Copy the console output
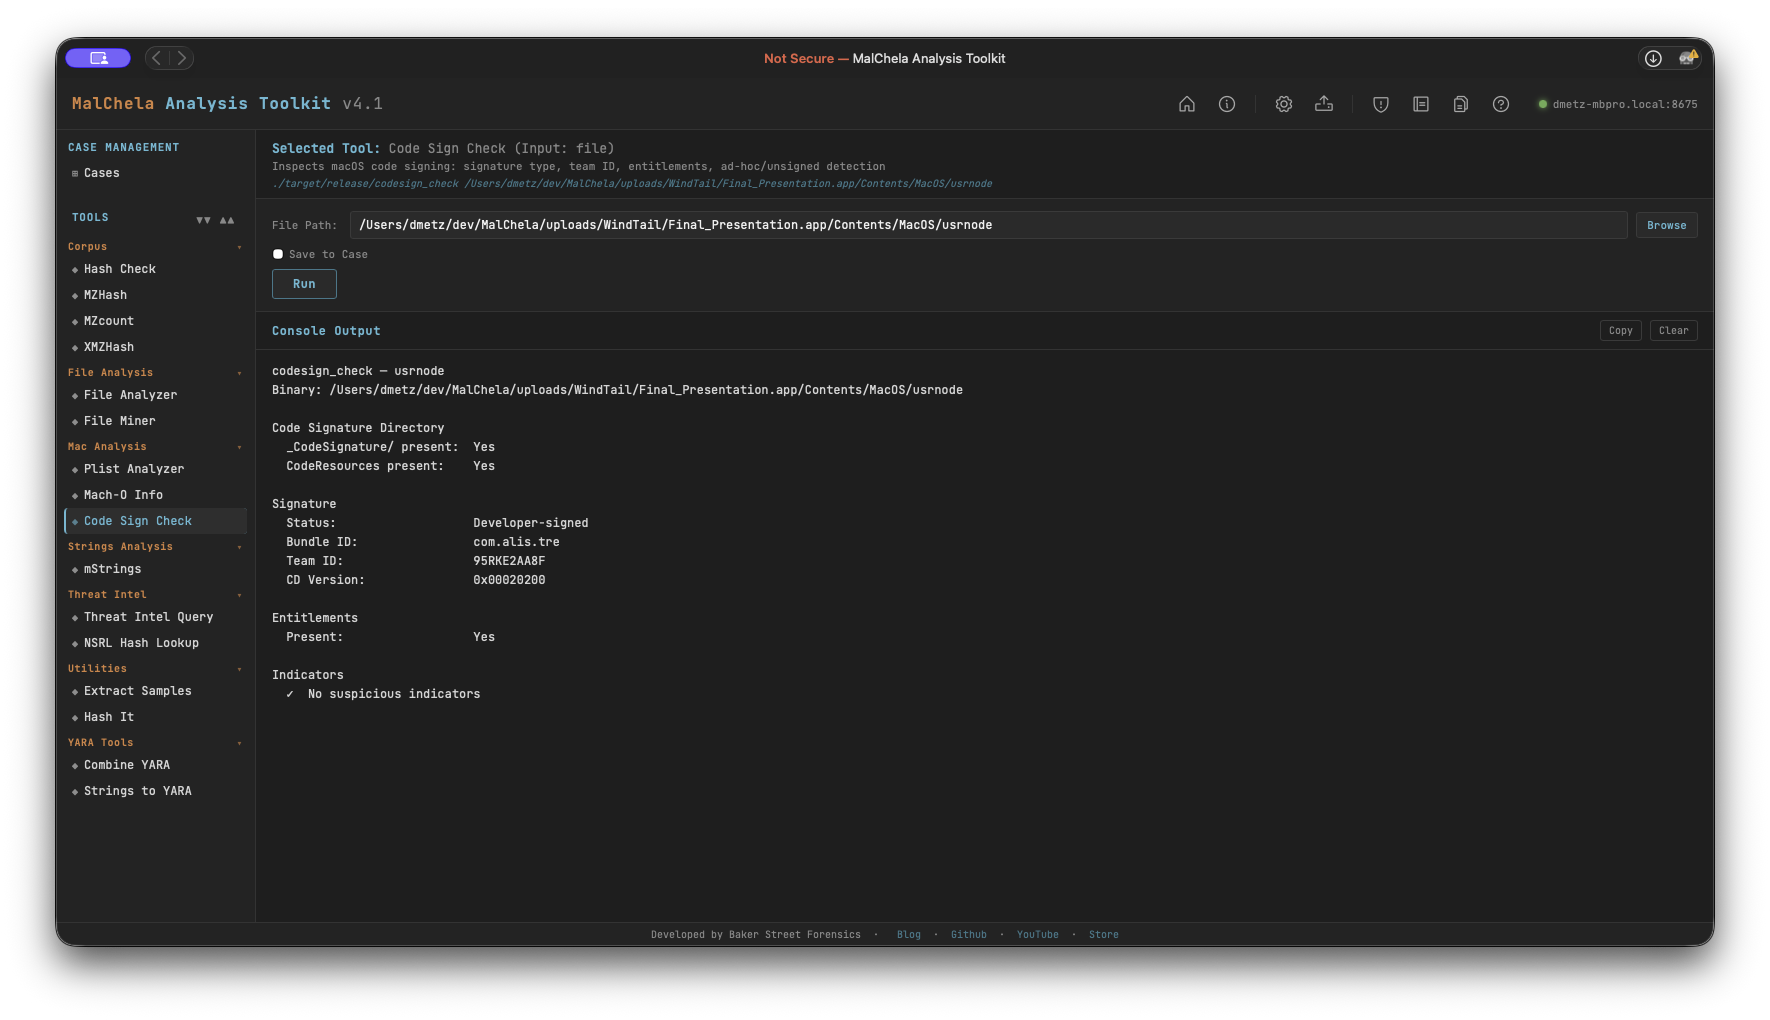This screenshot has height=1020, width=1770. [1620, 331]
